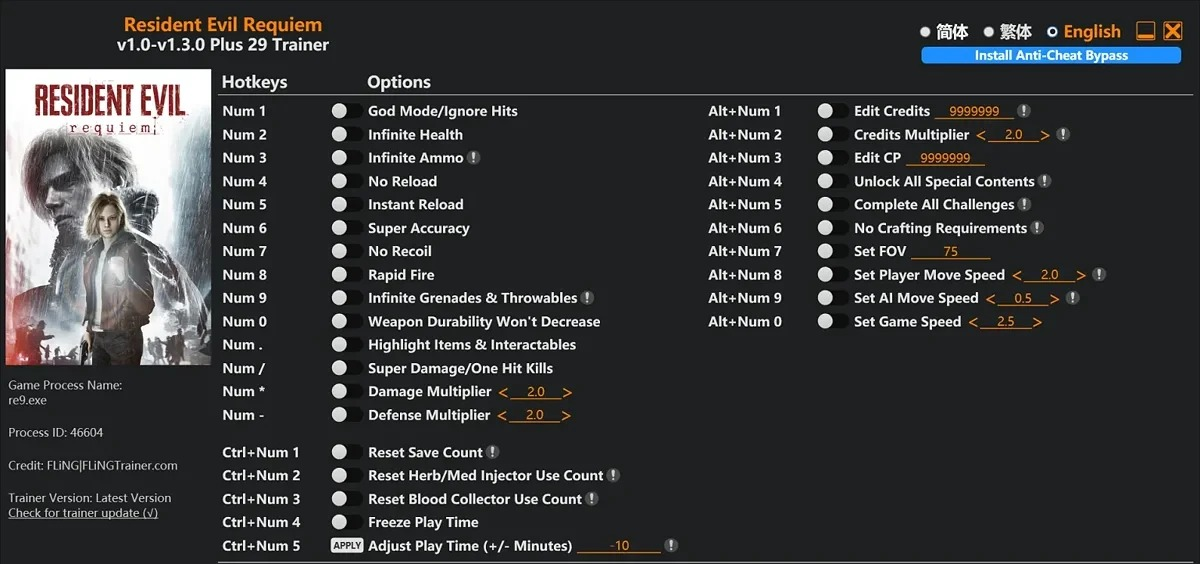
Task: Click info icon next to Reset Blood Collector Use Count
Action: click(x=592, y=499)
